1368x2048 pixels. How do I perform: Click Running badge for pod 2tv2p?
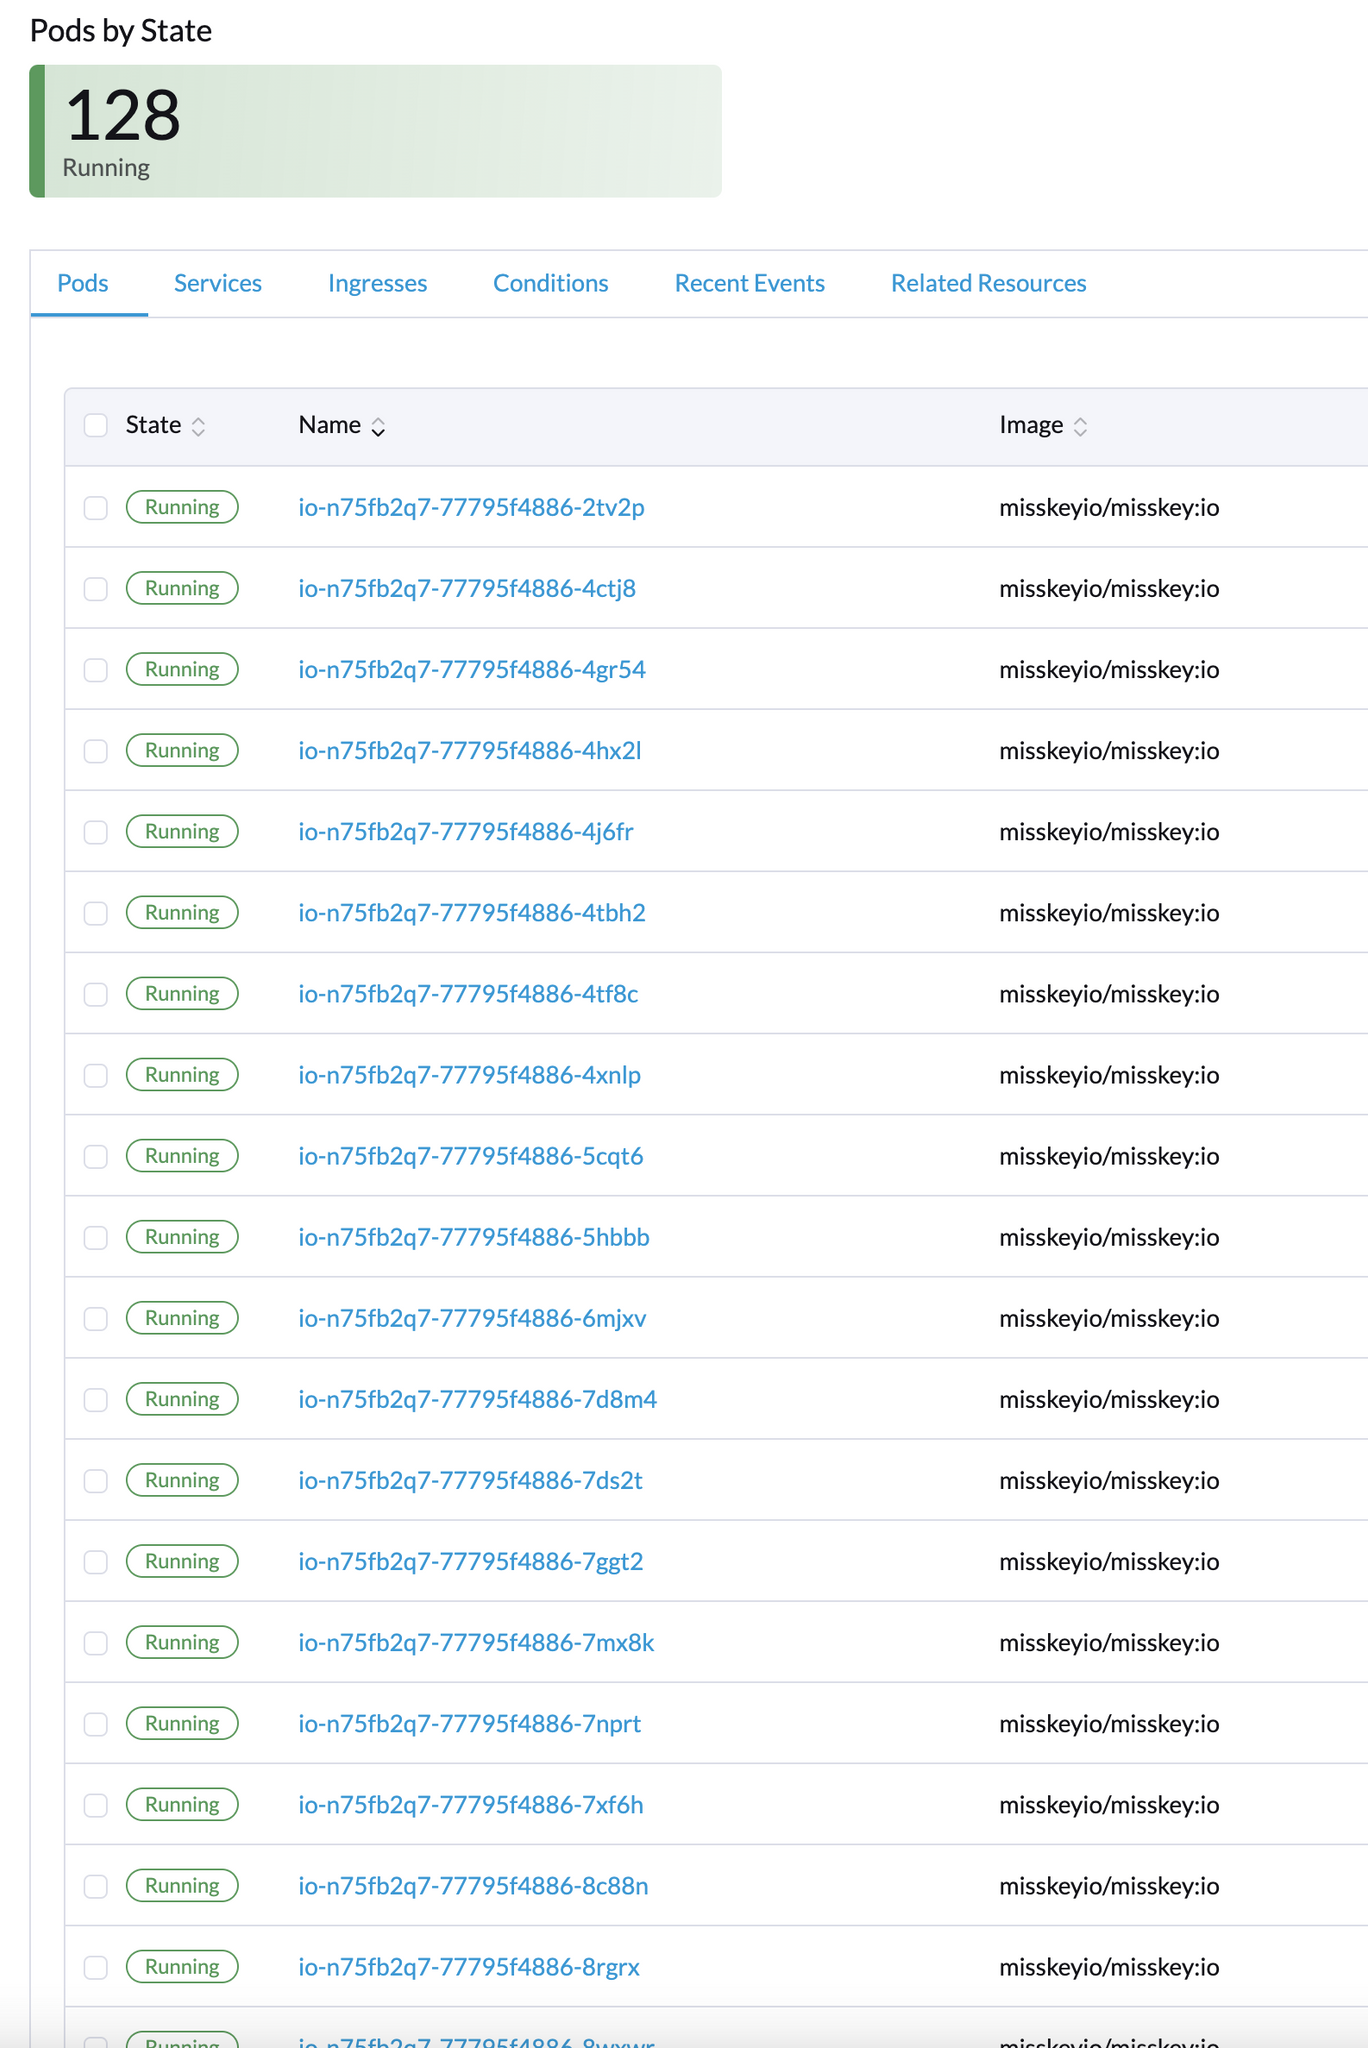pyautogui.click(x=182, y=507)
